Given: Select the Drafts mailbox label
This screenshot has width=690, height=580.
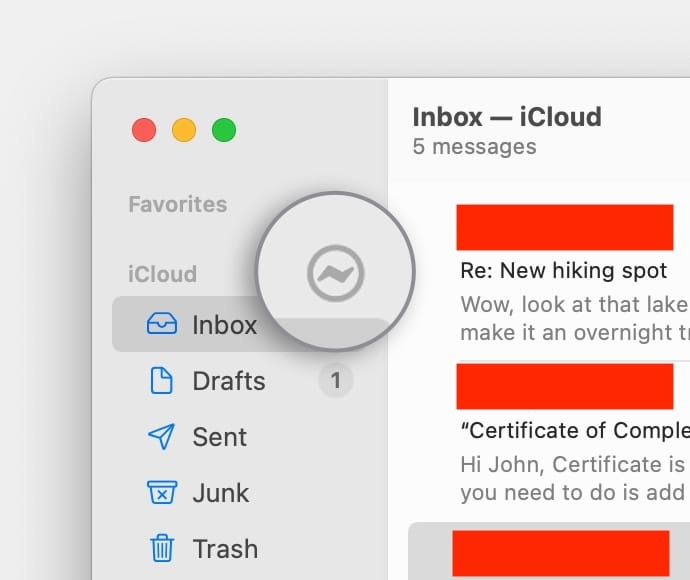Looking at the screenshot, I should [228, 381].
